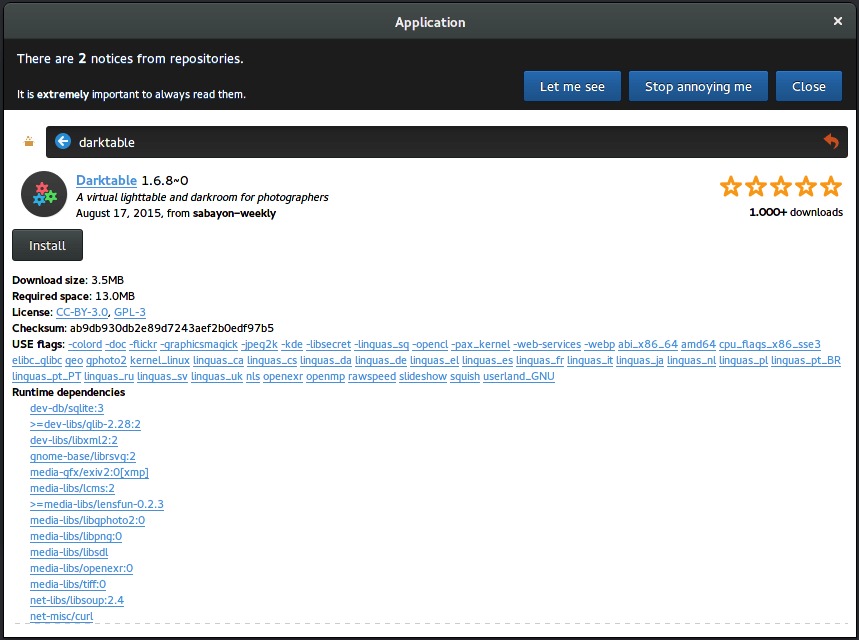The width and height of the screenshot is (859, 640).
Task: Click the slideshow USE flag
Action: click(x=423, y=376)
